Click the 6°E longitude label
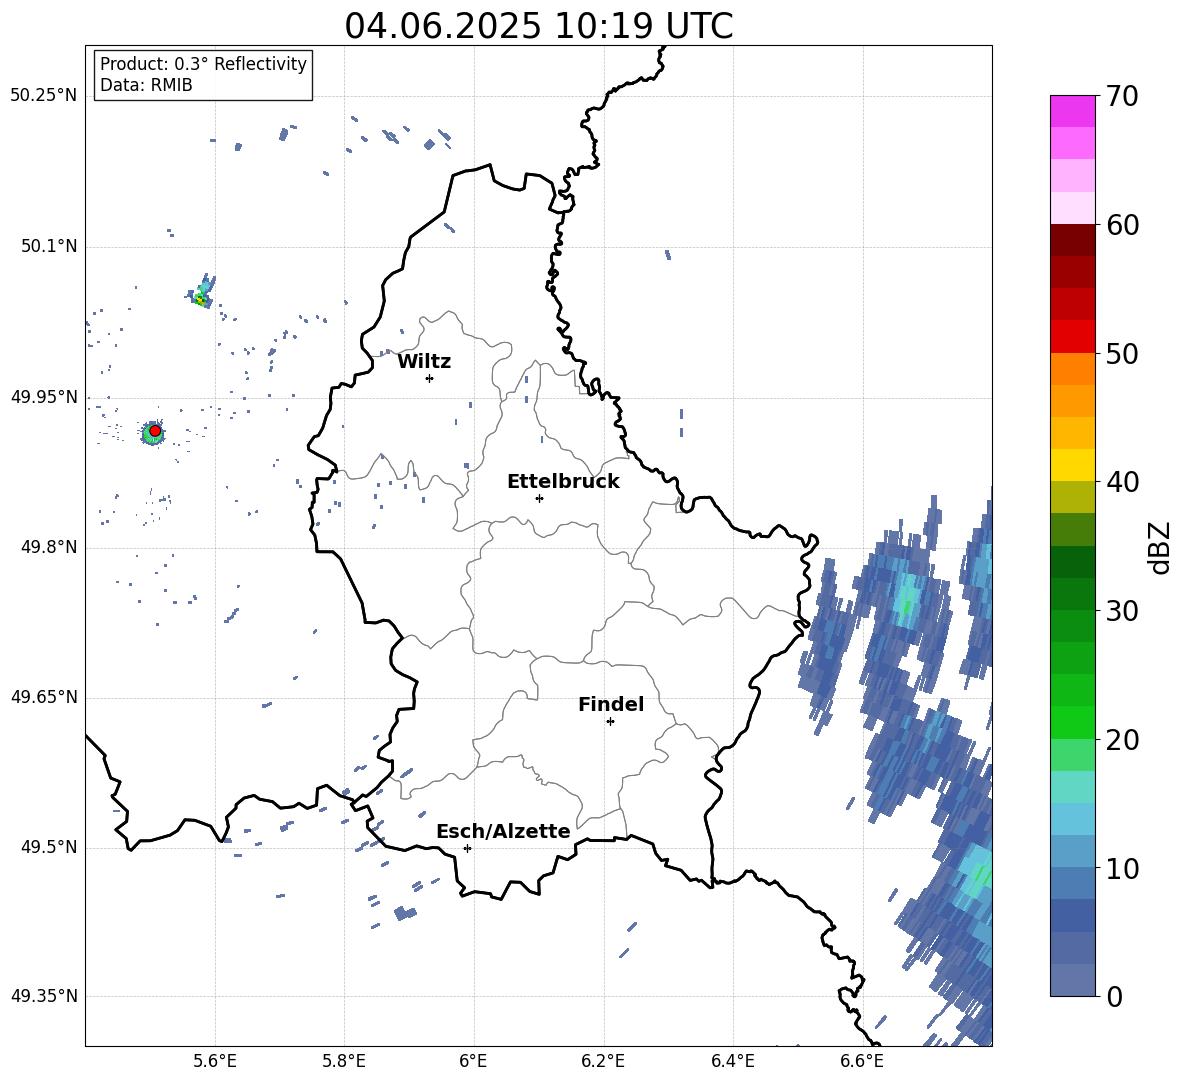The height and width of the screenshot is (1081, 1184). pyautogui.click(x=473, y=1062)
